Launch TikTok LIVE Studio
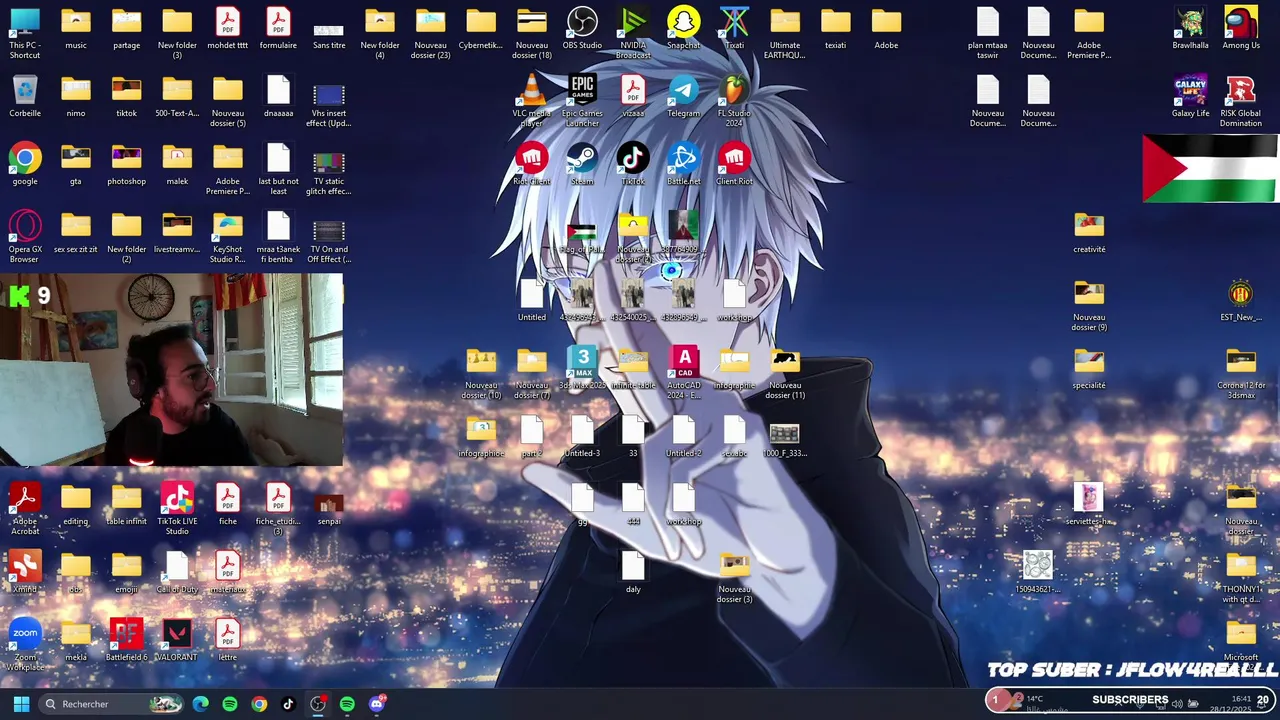Viewport: 1280px width, 720px height. tap(177, 508)
